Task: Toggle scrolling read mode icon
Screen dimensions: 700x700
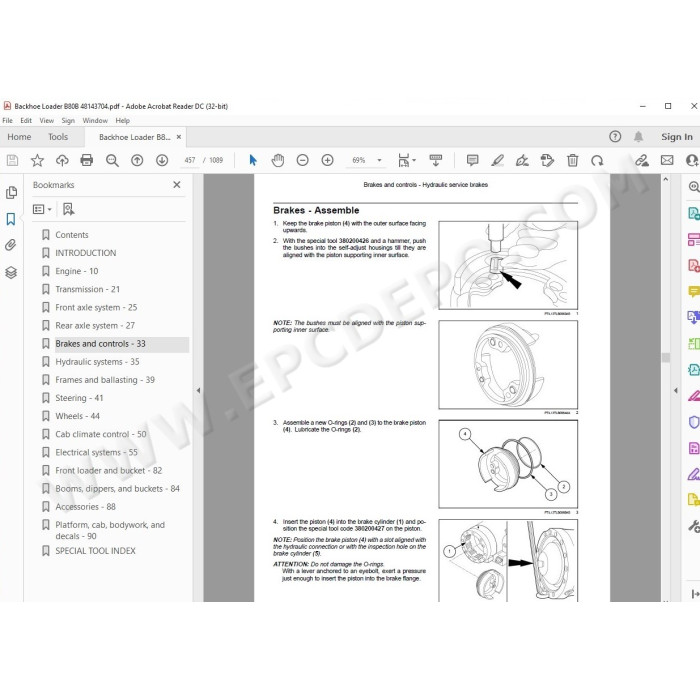Action: [x=436, y=160]
